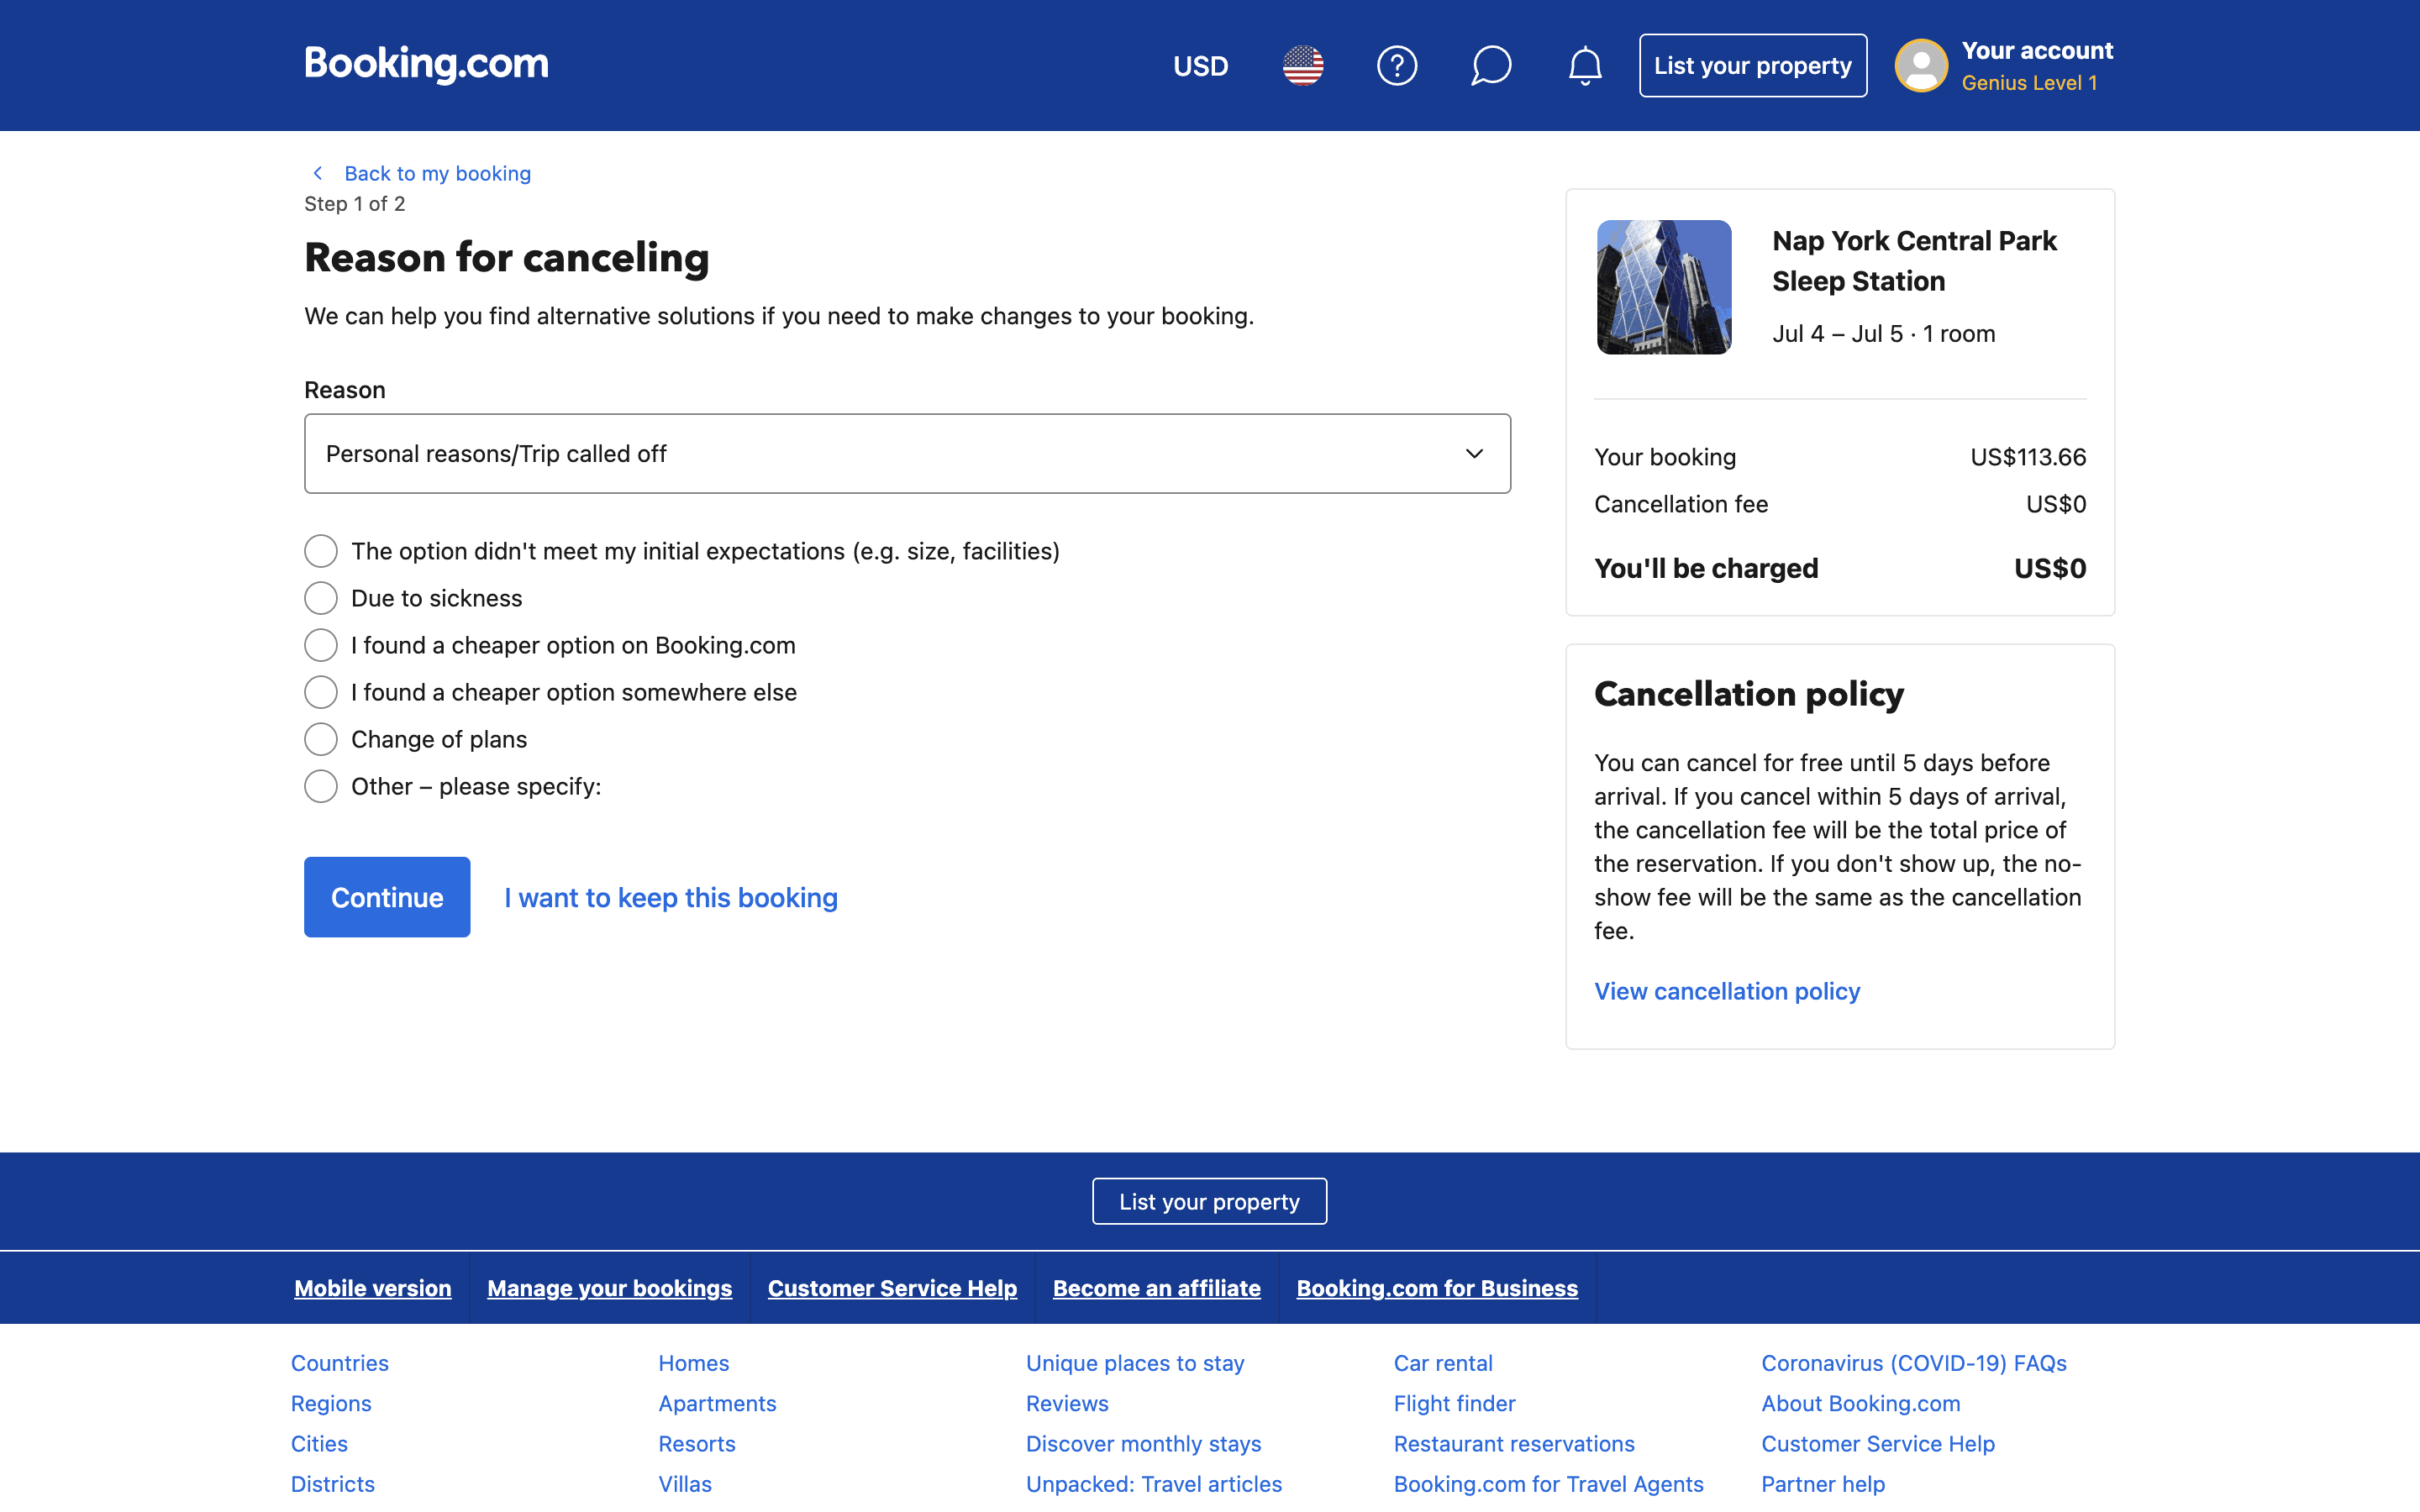Open the Reason dropdown menu
Viewport: 2420px width, 1512px height.
[x=907, y=453]
